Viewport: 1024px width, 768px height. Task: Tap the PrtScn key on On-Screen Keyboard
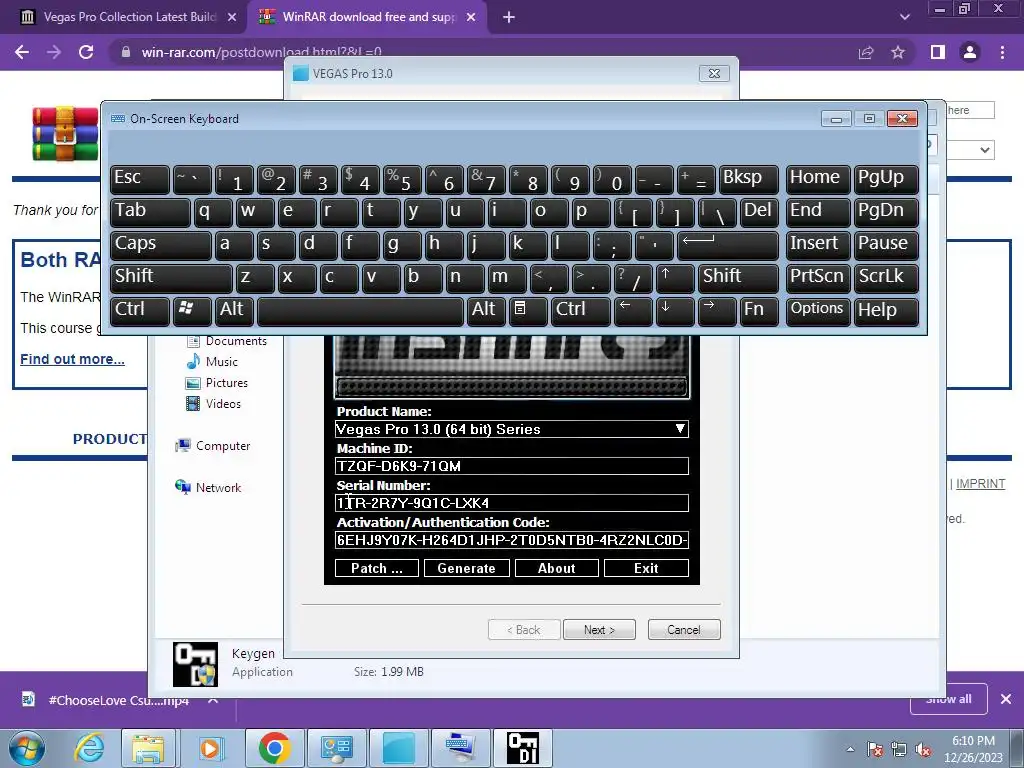point(818,278)
